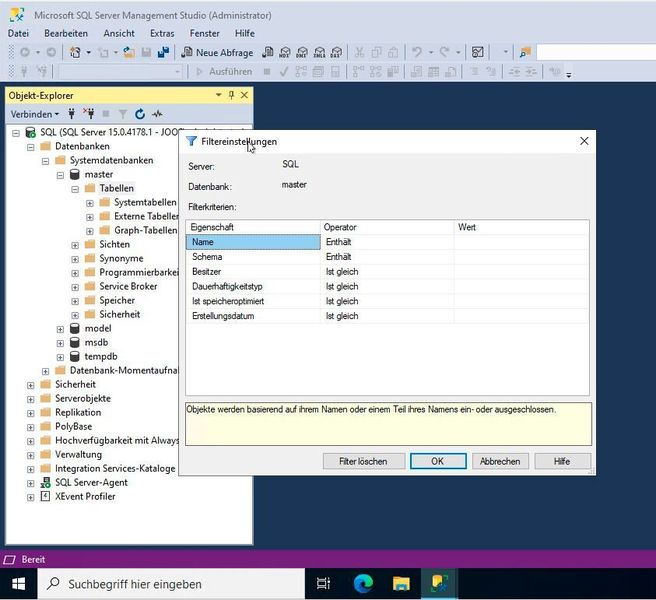656x600 pixels.
Task: Open the Bearbeiten menu
Action: point(66,33)
